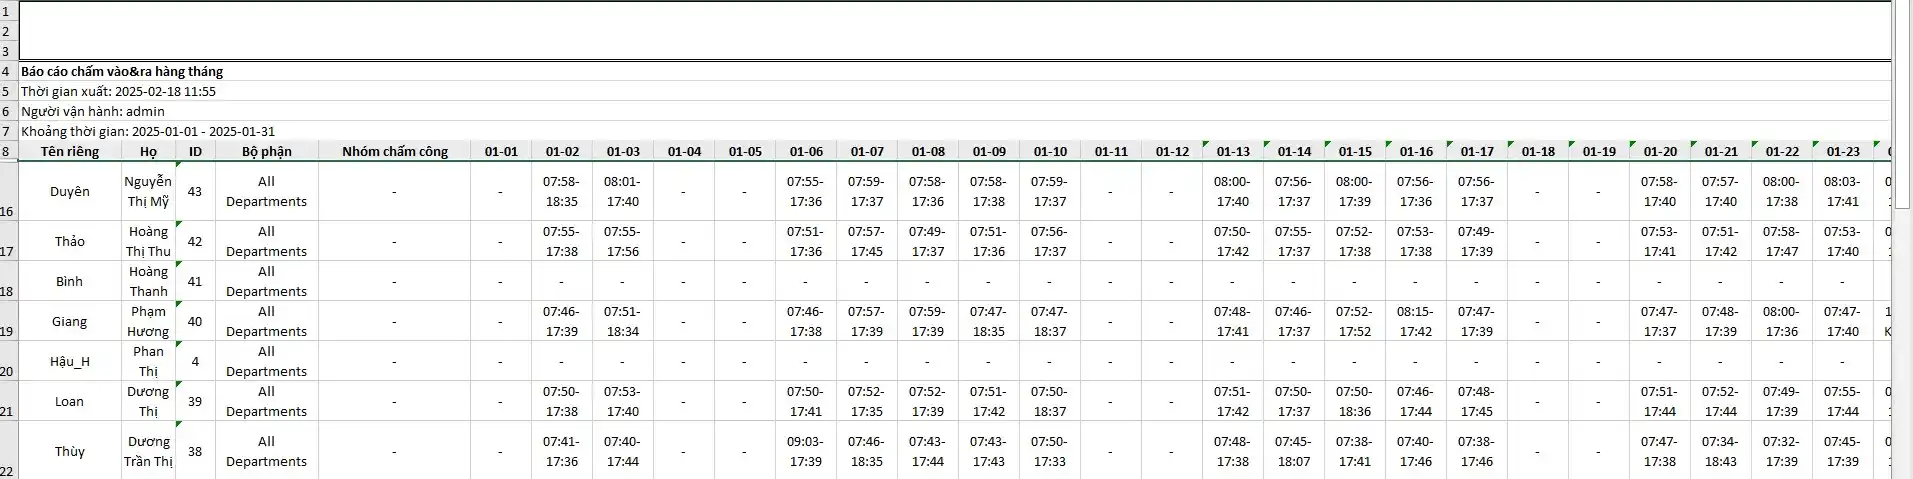The width and height of the screenshot is (1913, 479).
Task: Click the 'Khoảng thời gian' date range cell
Action: tap(148, 131)
